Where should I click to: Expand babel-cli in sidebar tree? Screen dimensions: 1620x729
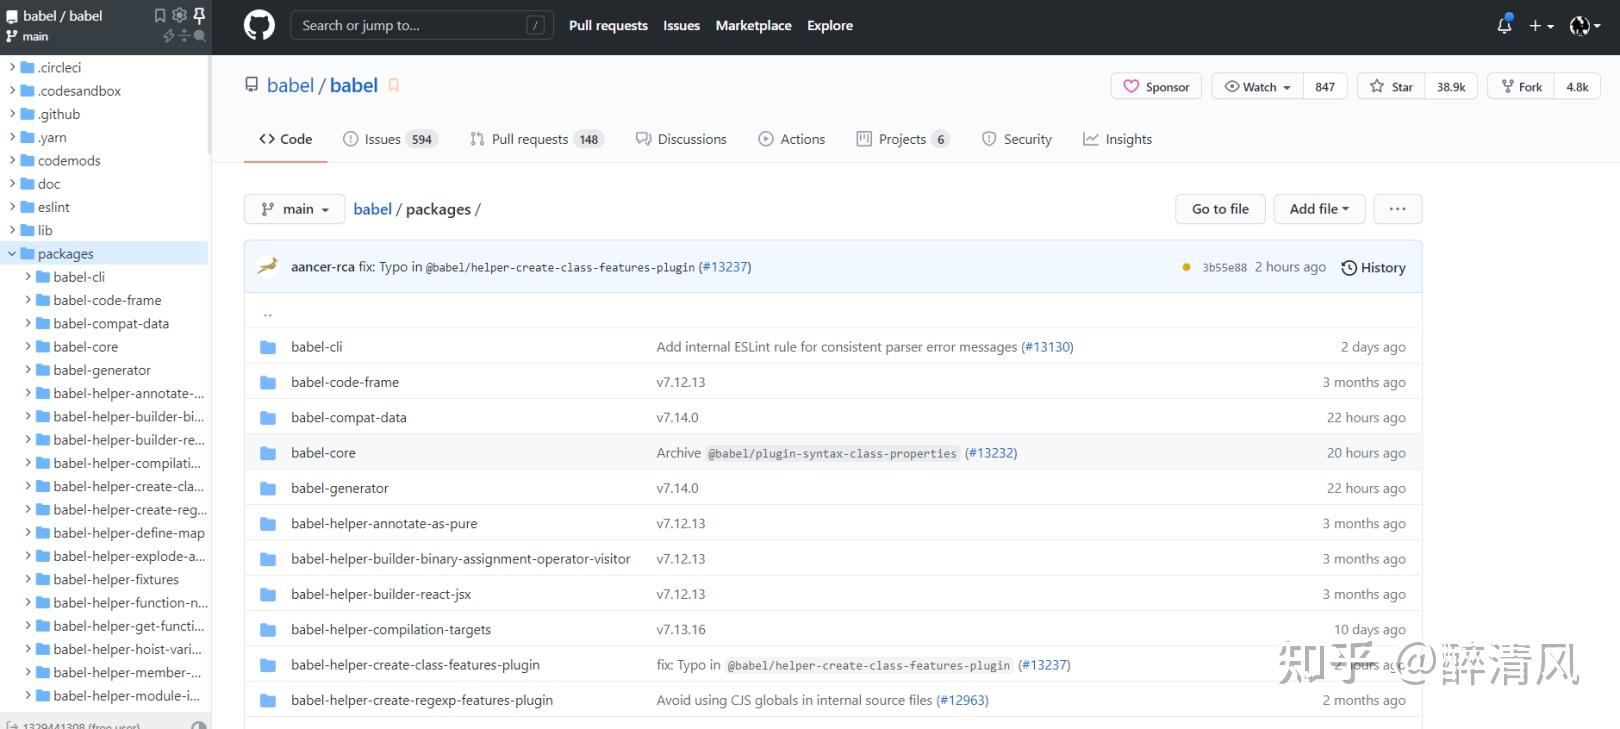pos(28,277)
